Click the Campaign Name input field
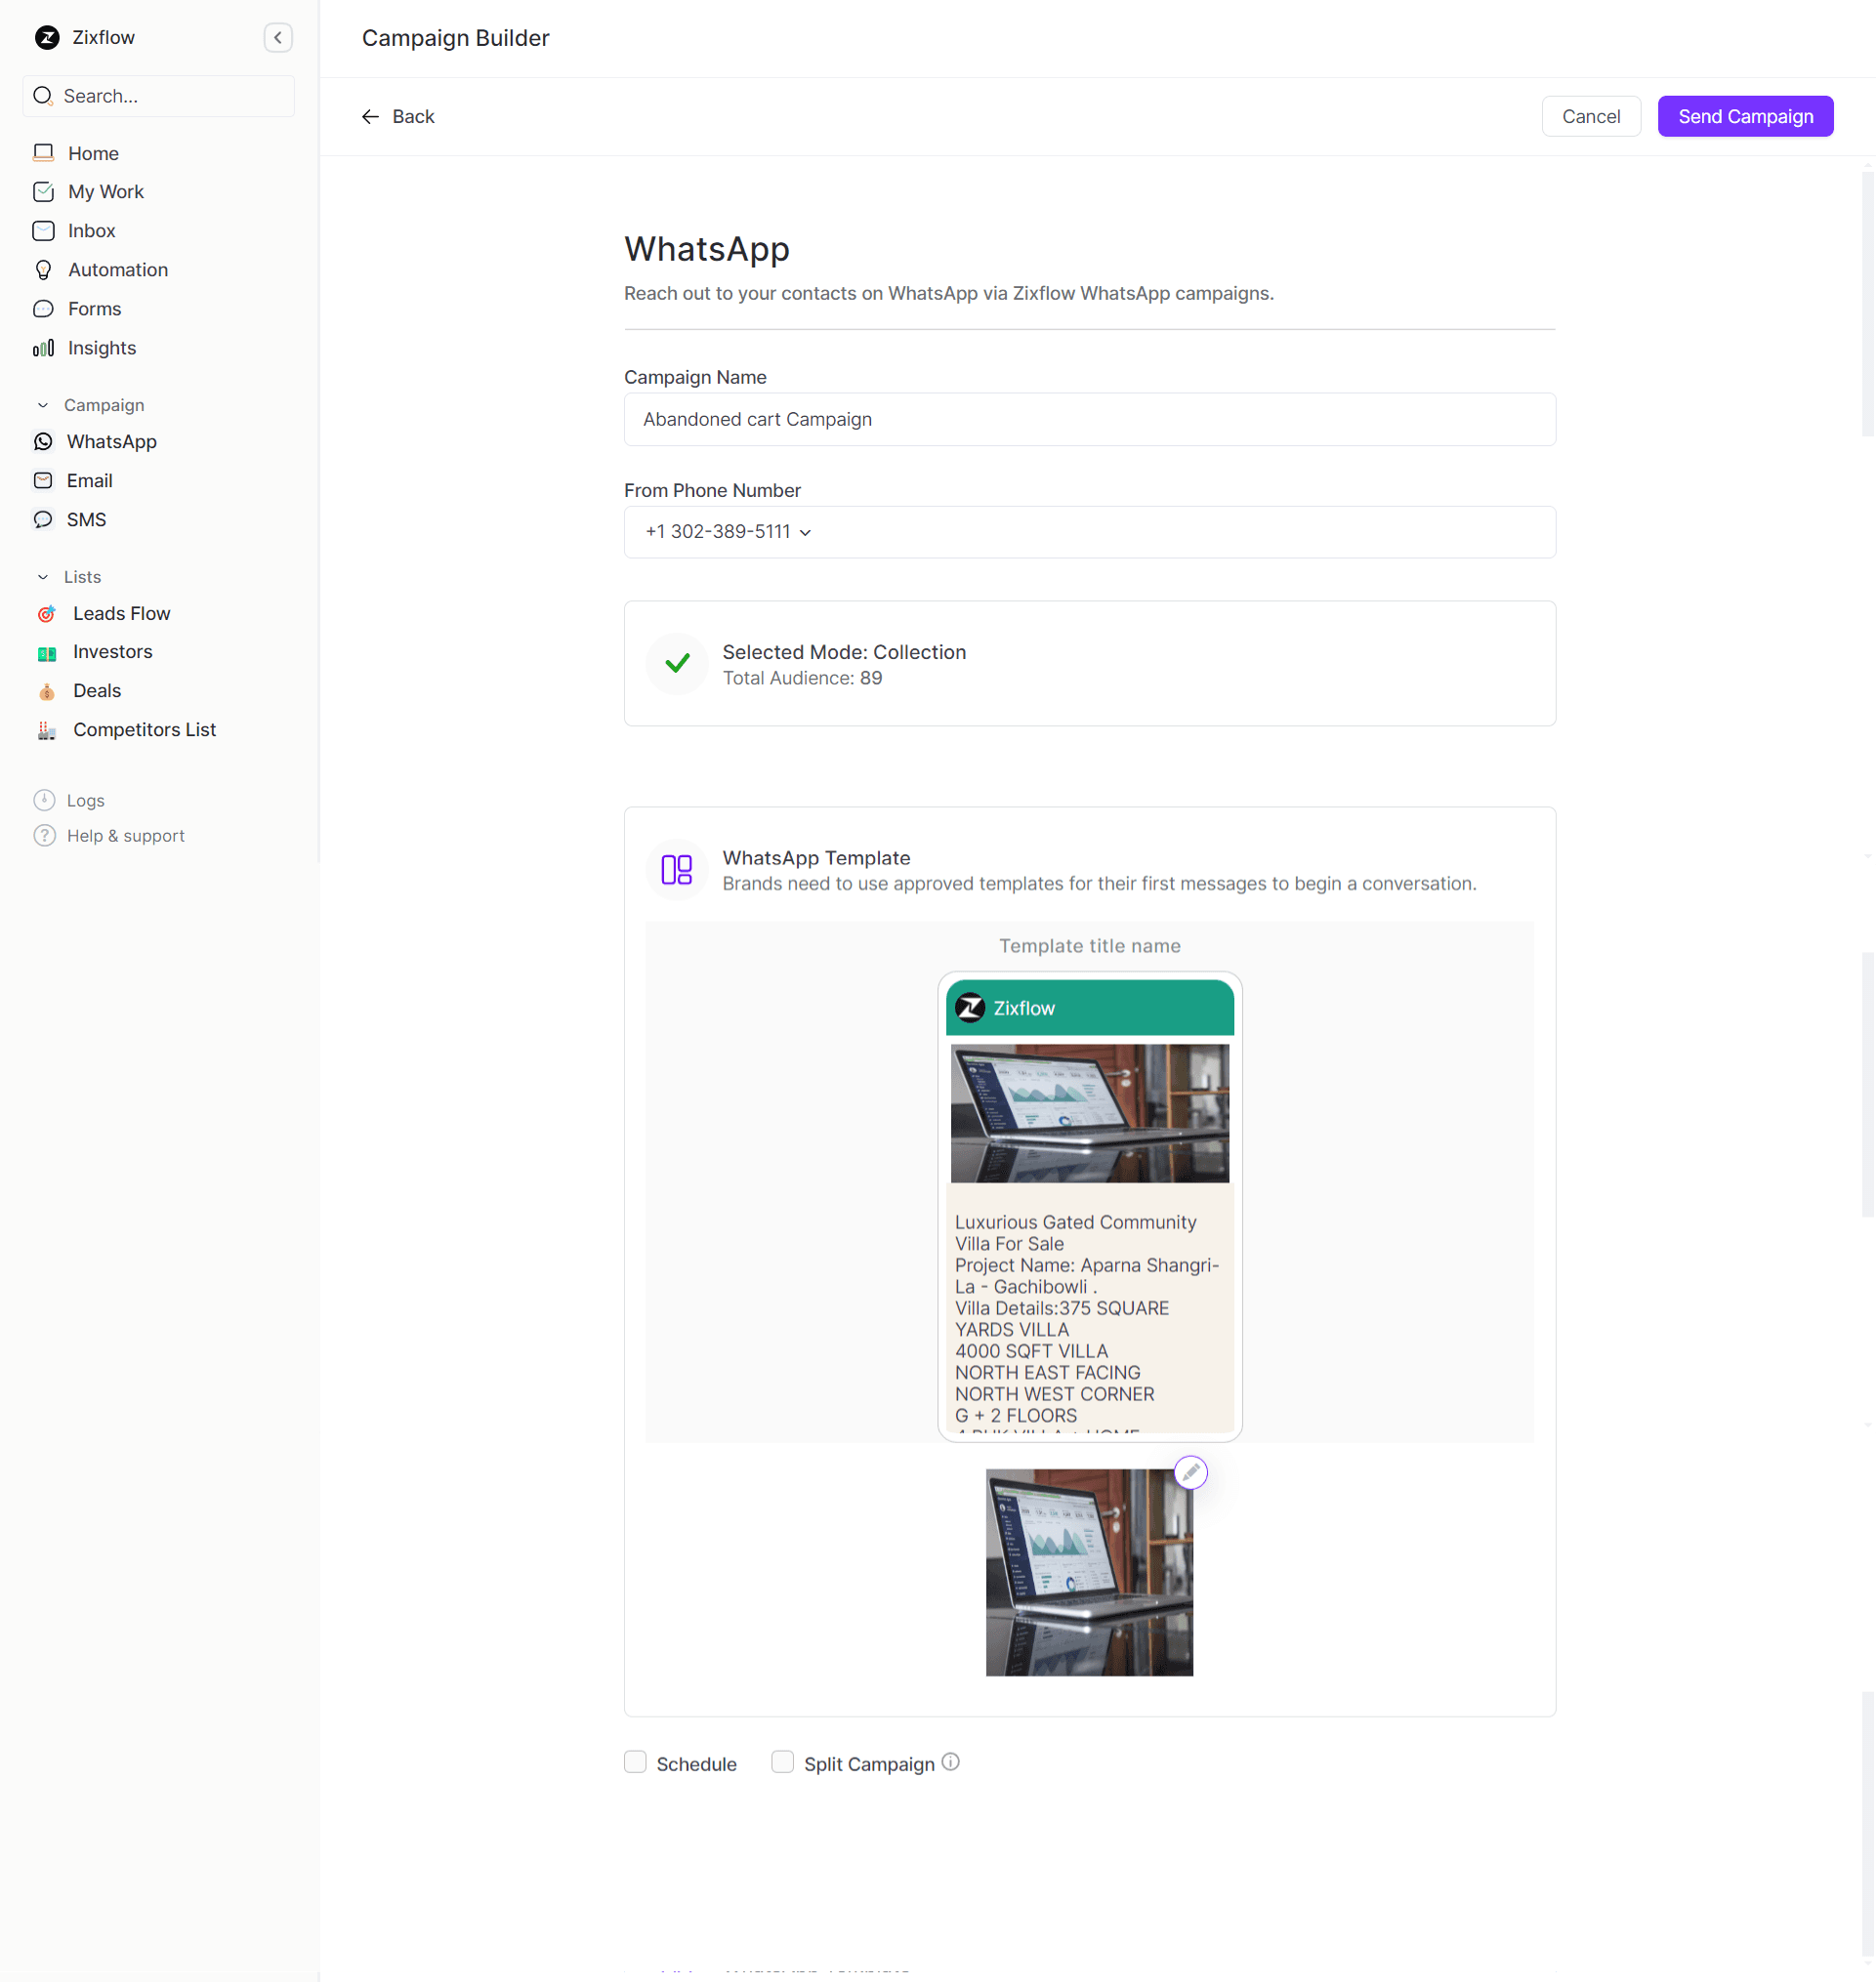The width and height of the screenshot is (1876, 1984). click(x=1088, y=420)
